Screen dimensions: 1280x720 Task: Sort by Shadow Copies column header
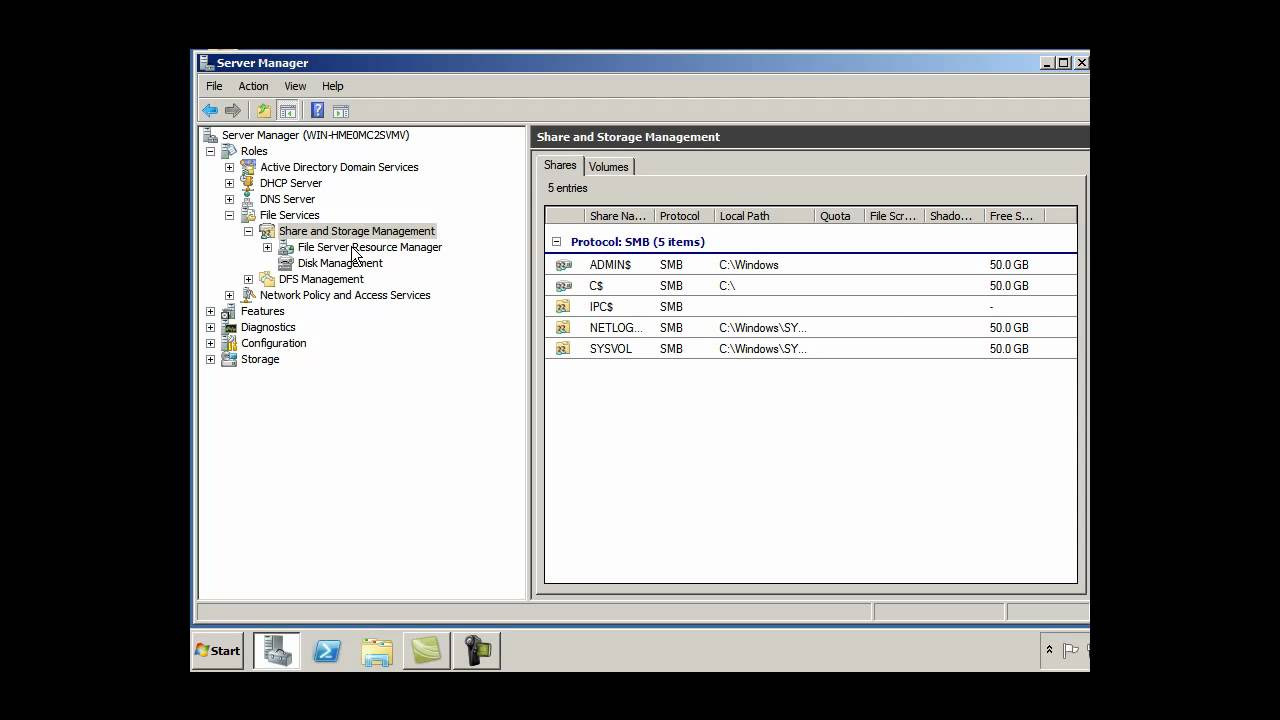click(954, 216)
